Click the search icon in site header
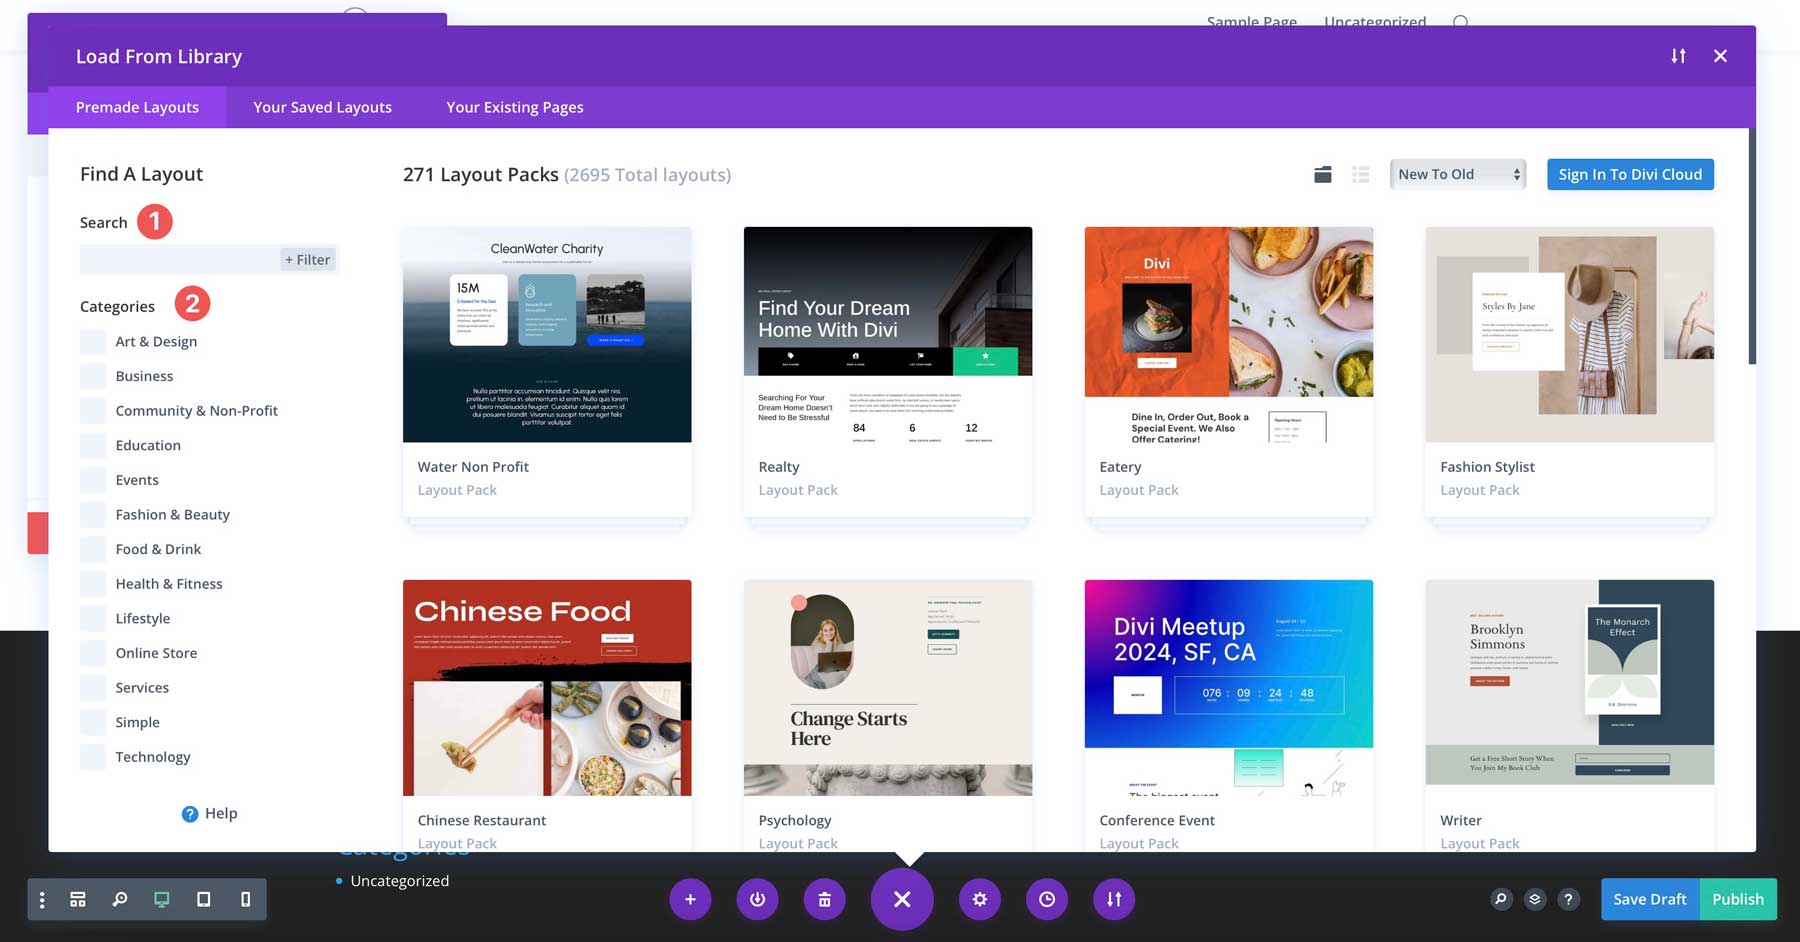1800x942 pixels. 1461,21
